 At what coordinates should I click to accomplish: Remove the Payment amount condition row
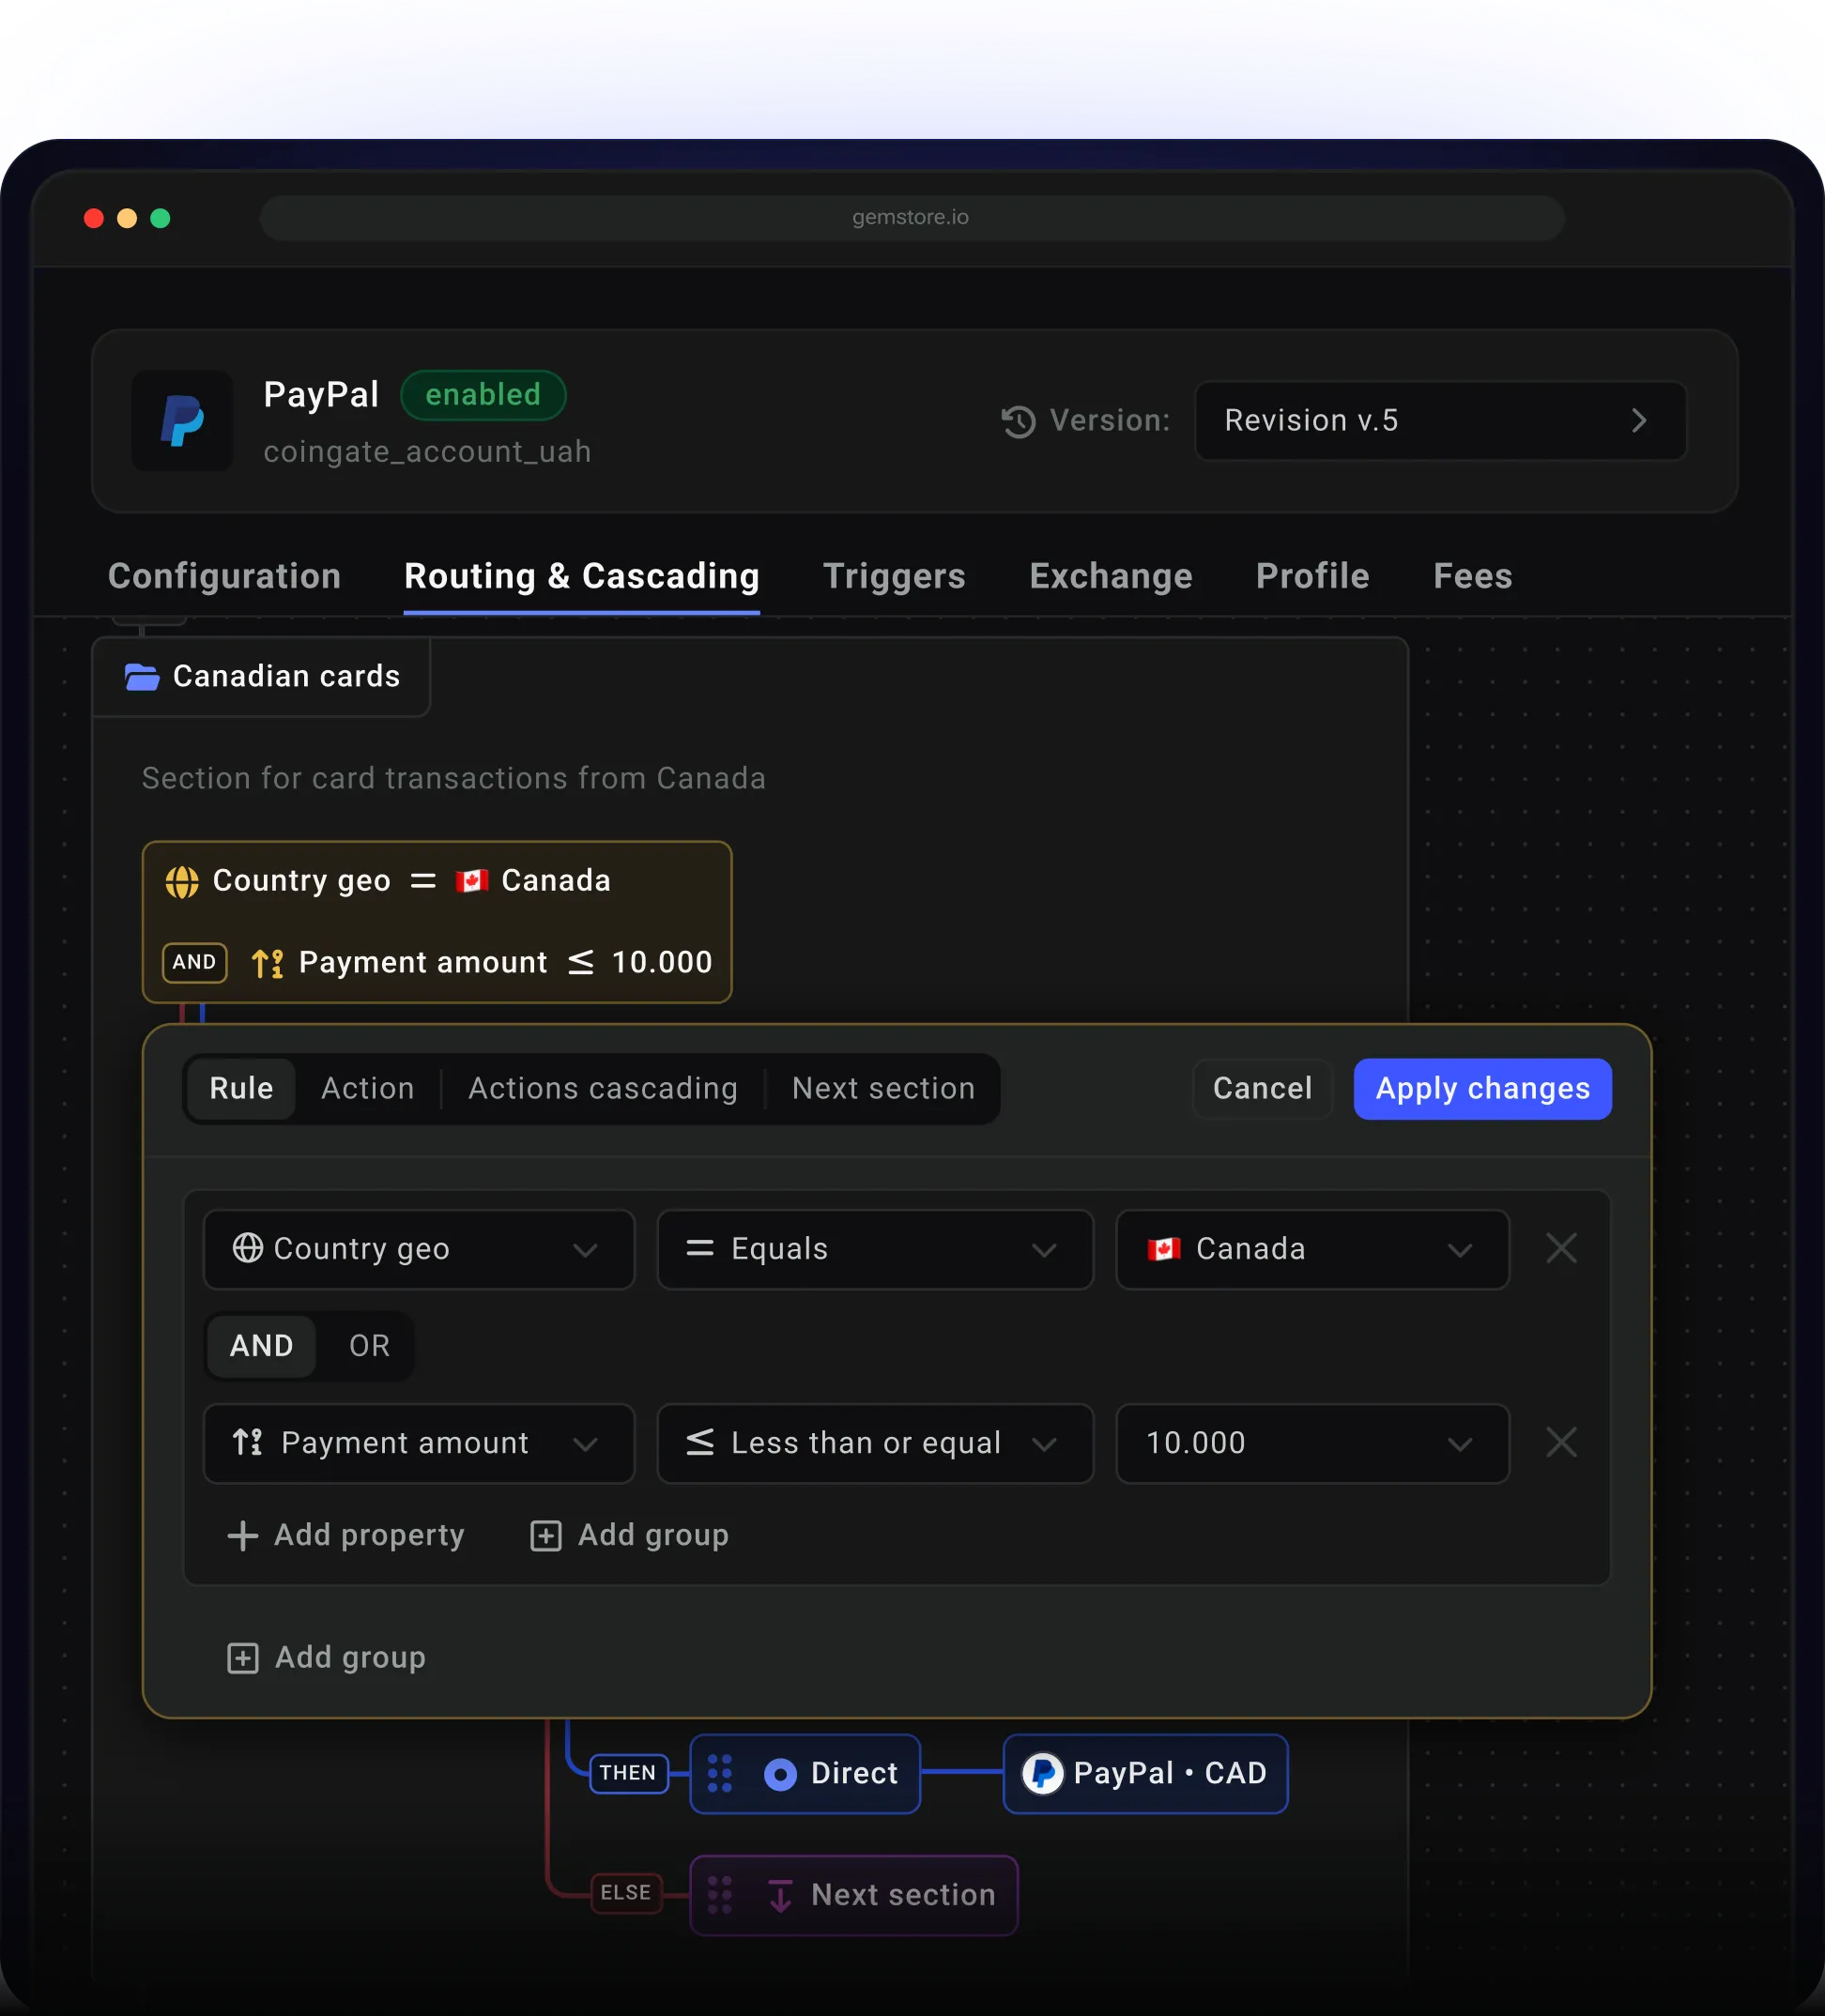1561,1442
